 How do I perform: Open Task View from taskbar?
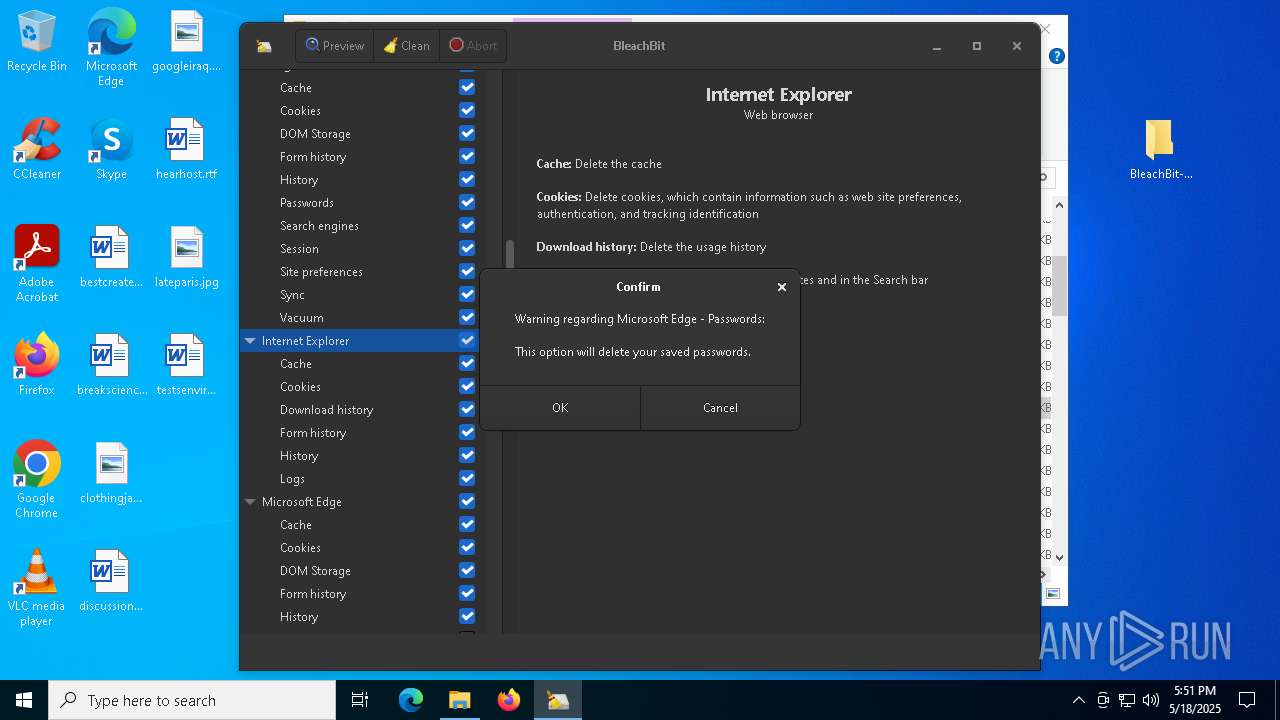[360, 700]
